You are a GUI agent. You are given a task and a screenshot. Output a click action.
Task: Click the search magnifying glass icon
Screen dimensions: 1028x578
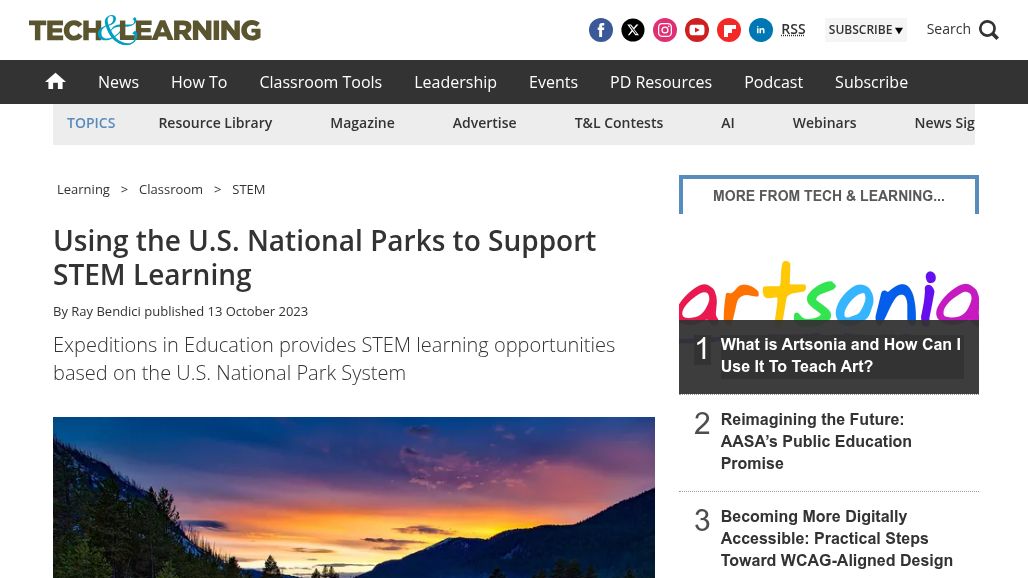tap(988, 30)
